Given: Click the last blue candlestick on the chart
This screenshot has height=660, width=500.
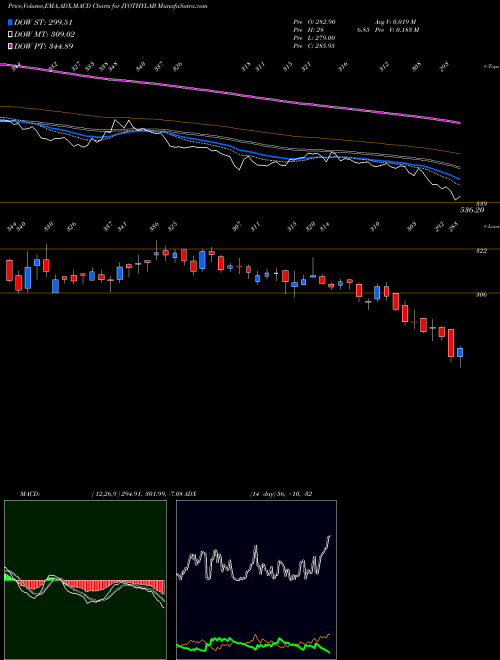Looking at the screenshot, I should point(460,352).
